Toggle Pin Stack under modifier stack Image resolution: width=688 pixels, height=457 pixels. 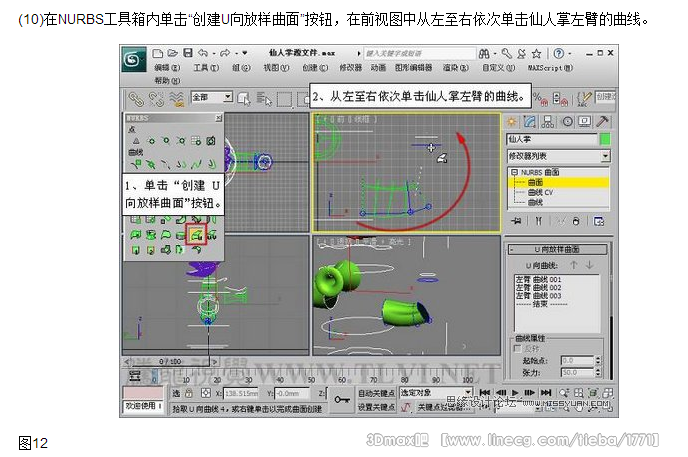(x=516, y=221)
